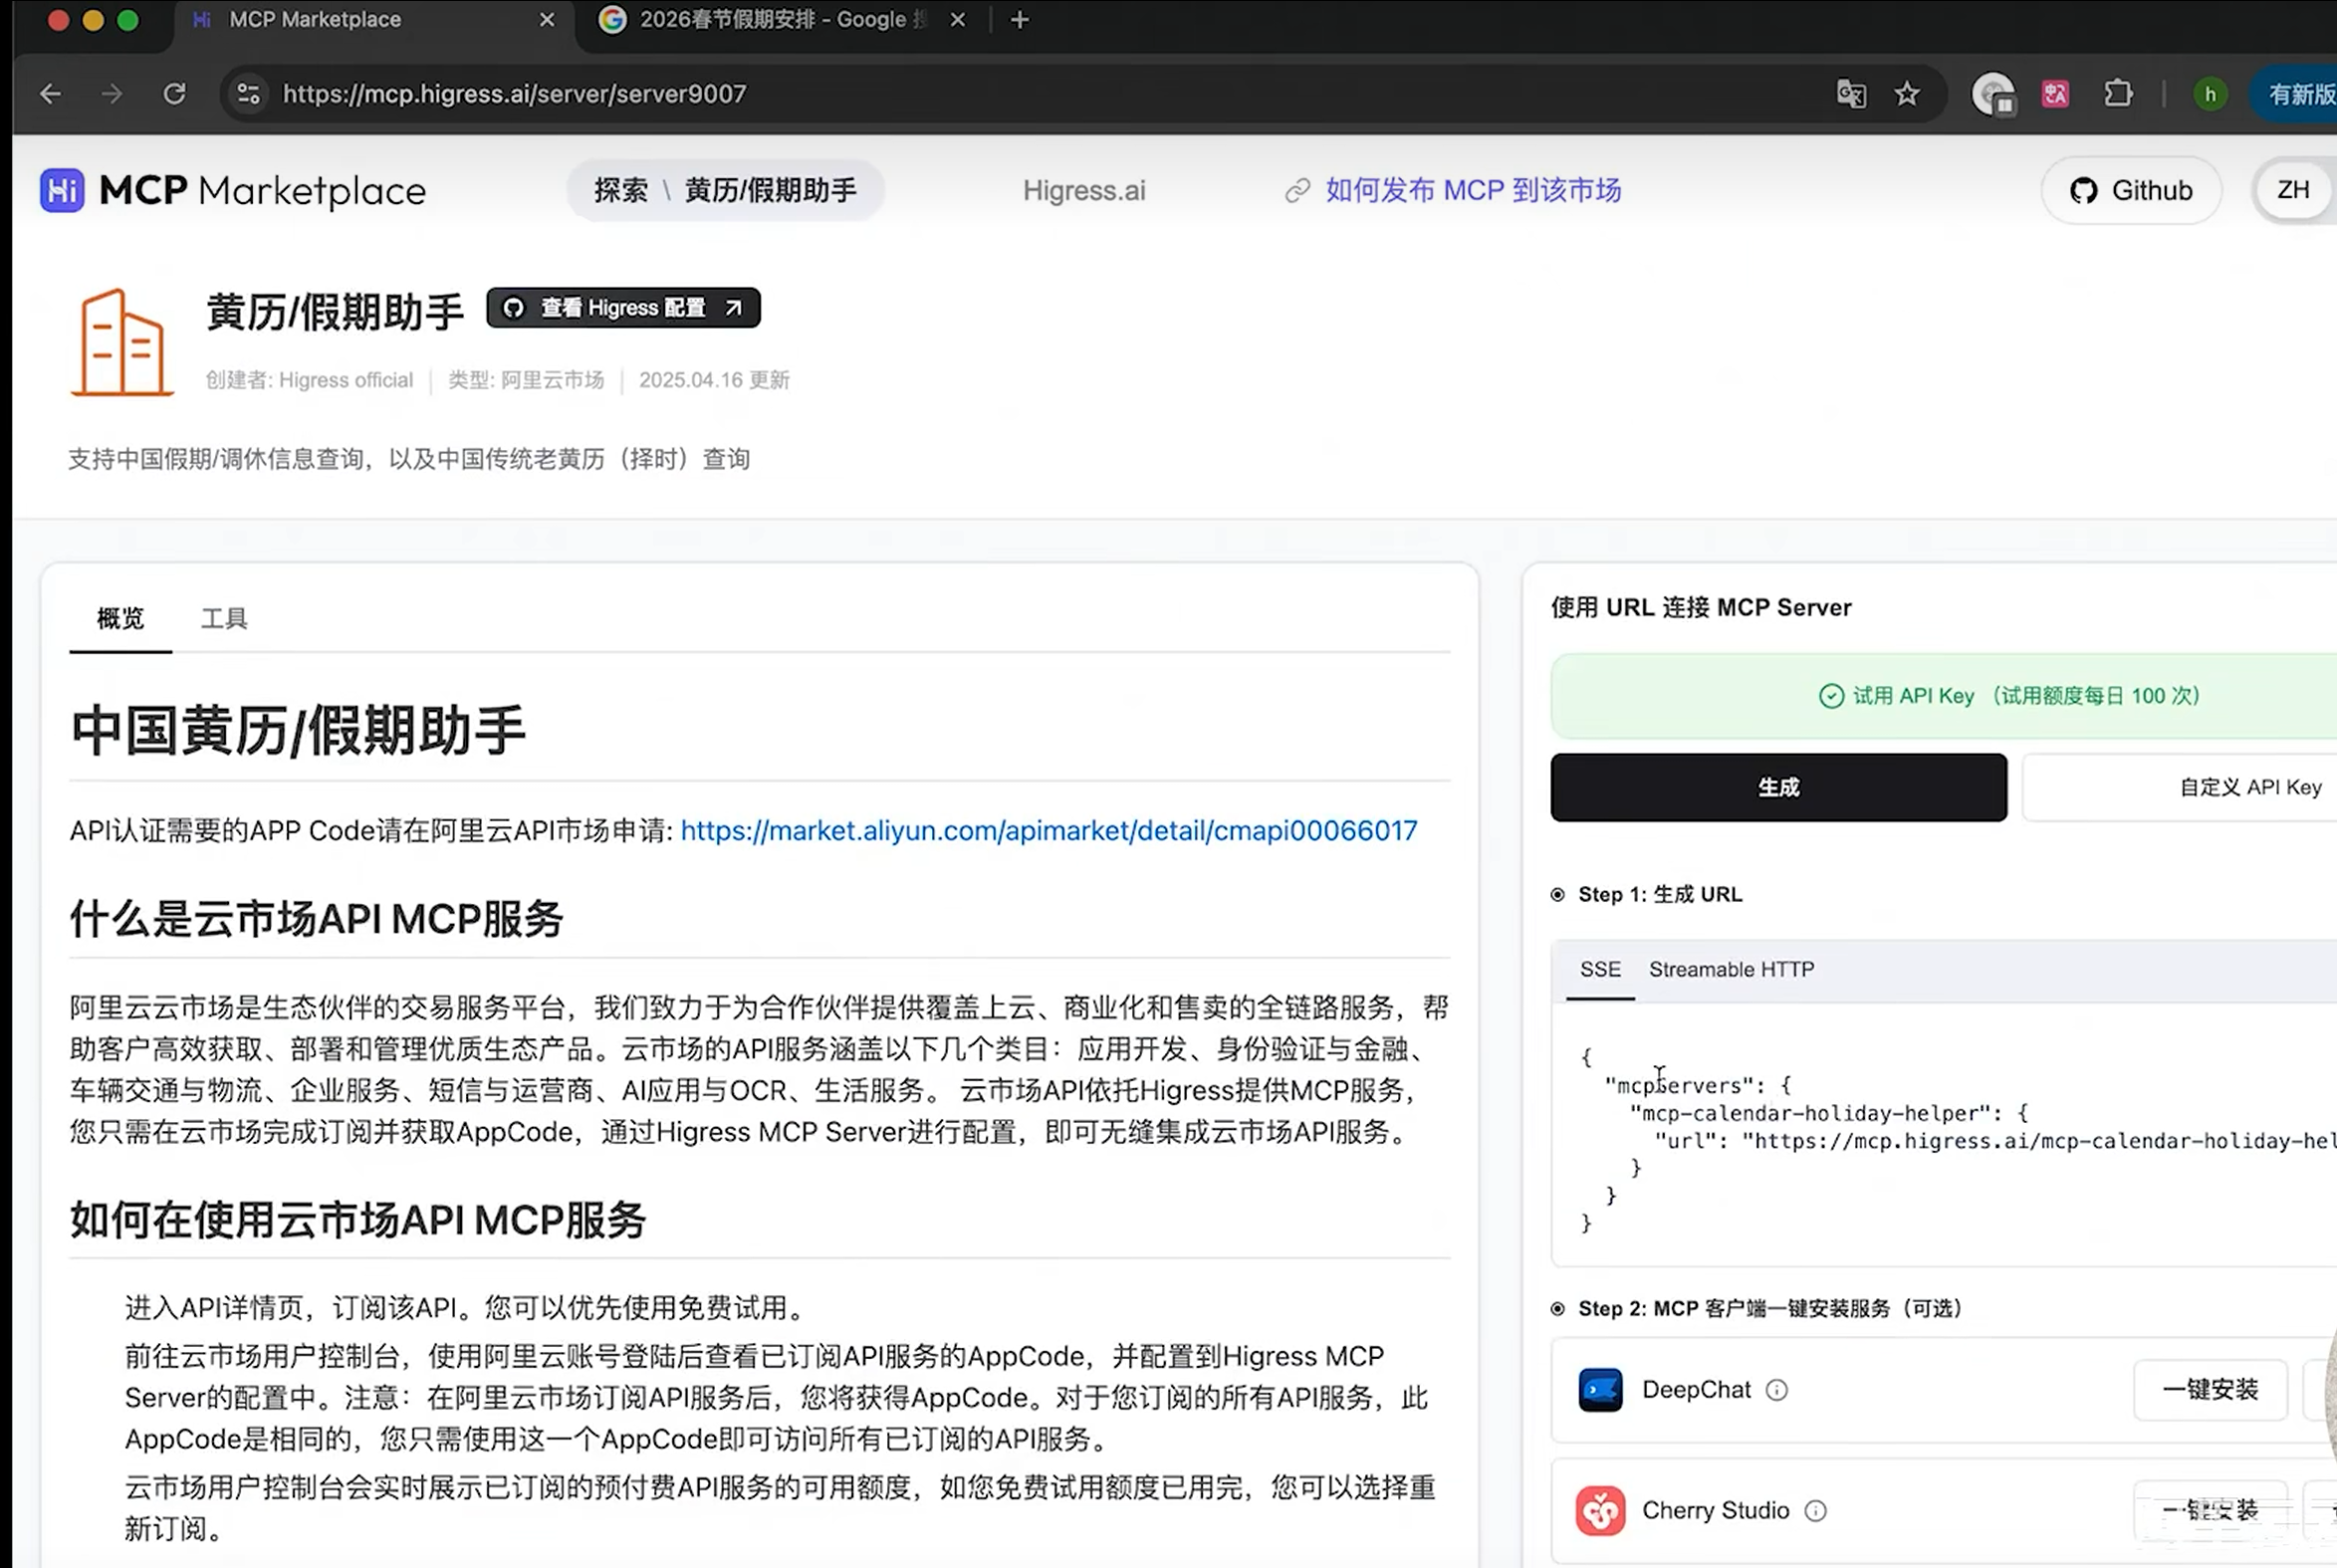Image resolution: width=2337 pixels, height=1568 pixels.
Task: Go back with the browser back arrow
Action: [50, 94]
